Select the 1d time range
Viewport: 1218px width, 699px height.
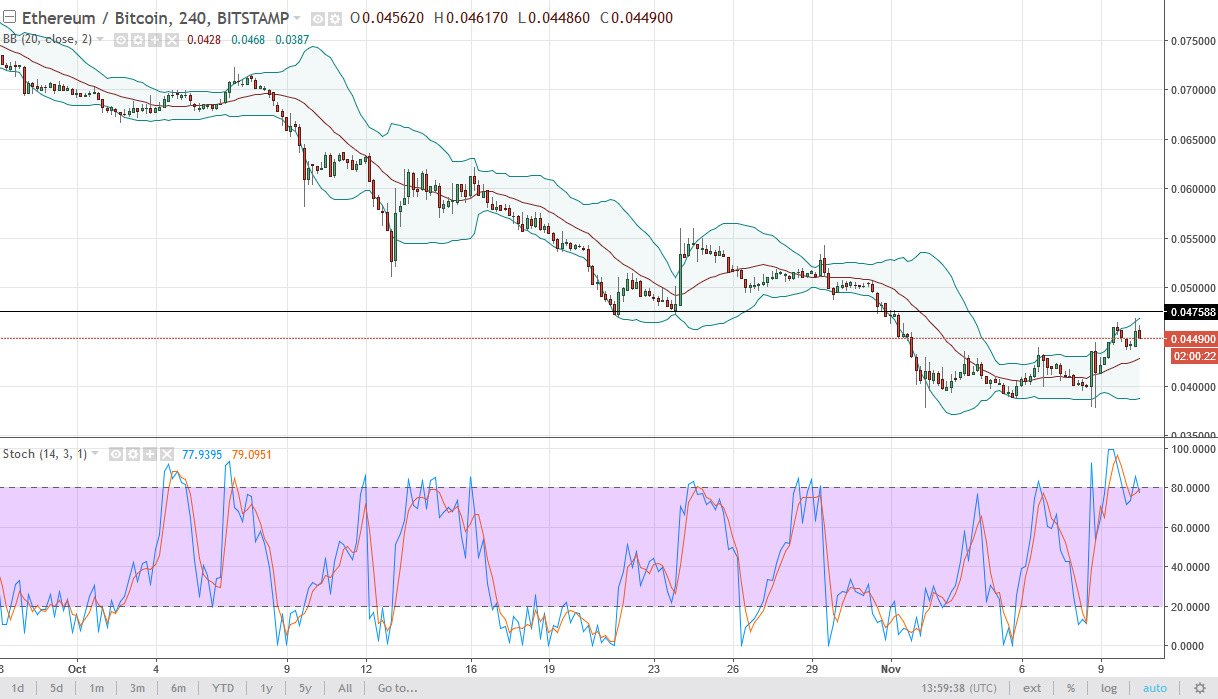pyautogui.click(x=18, y=688)
